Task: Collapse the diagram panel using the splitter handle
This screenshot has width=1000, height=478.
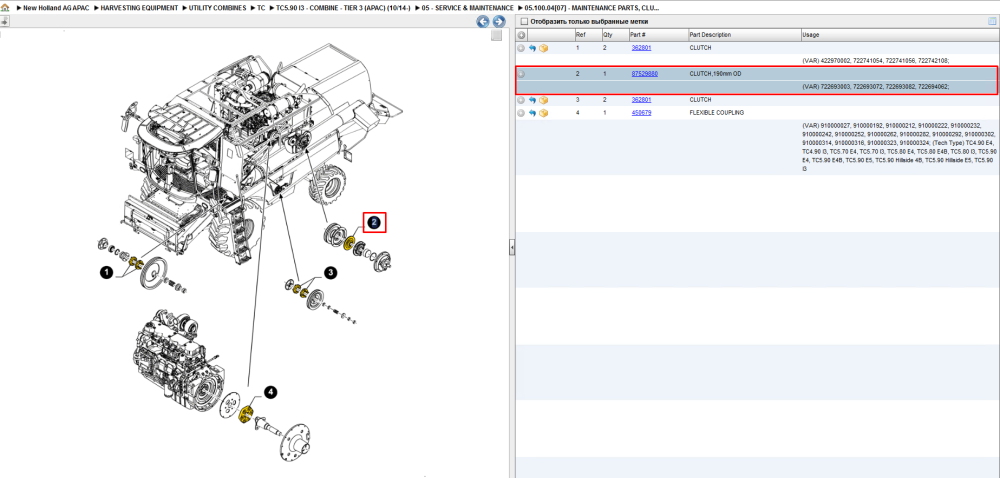Action: click(x=511, y=248)
